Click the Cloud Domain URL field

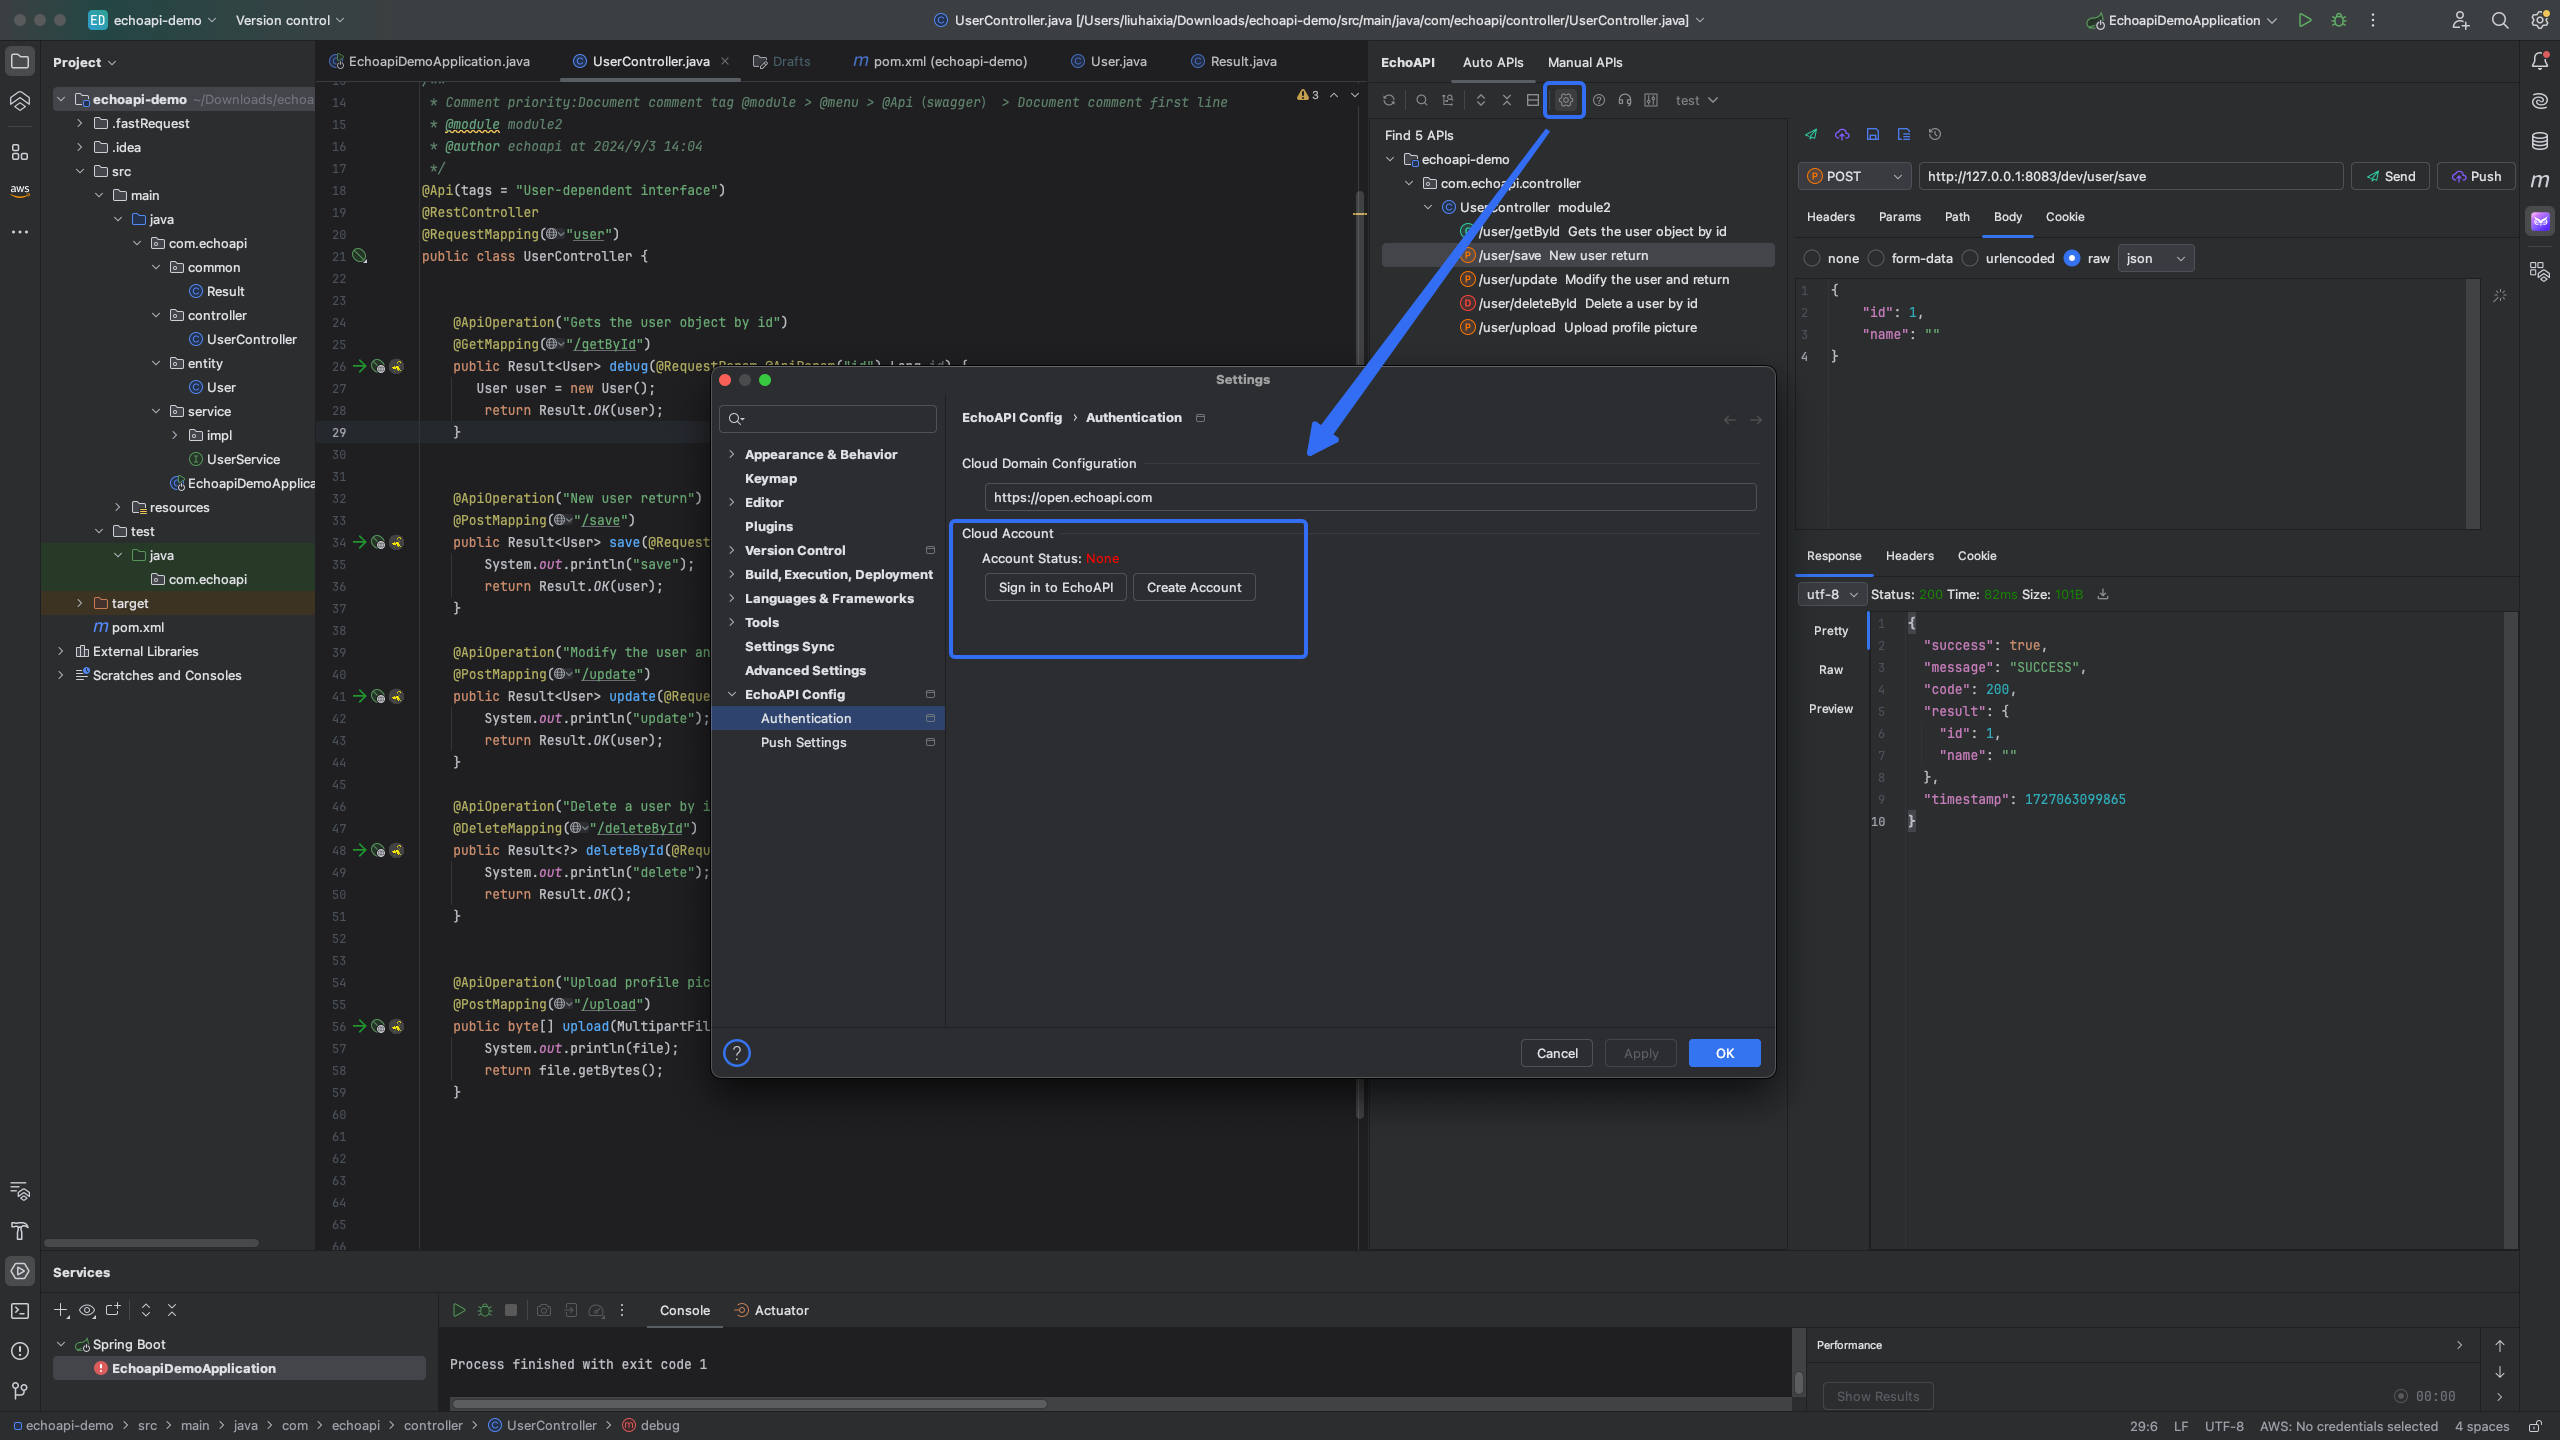[1370, 497]
